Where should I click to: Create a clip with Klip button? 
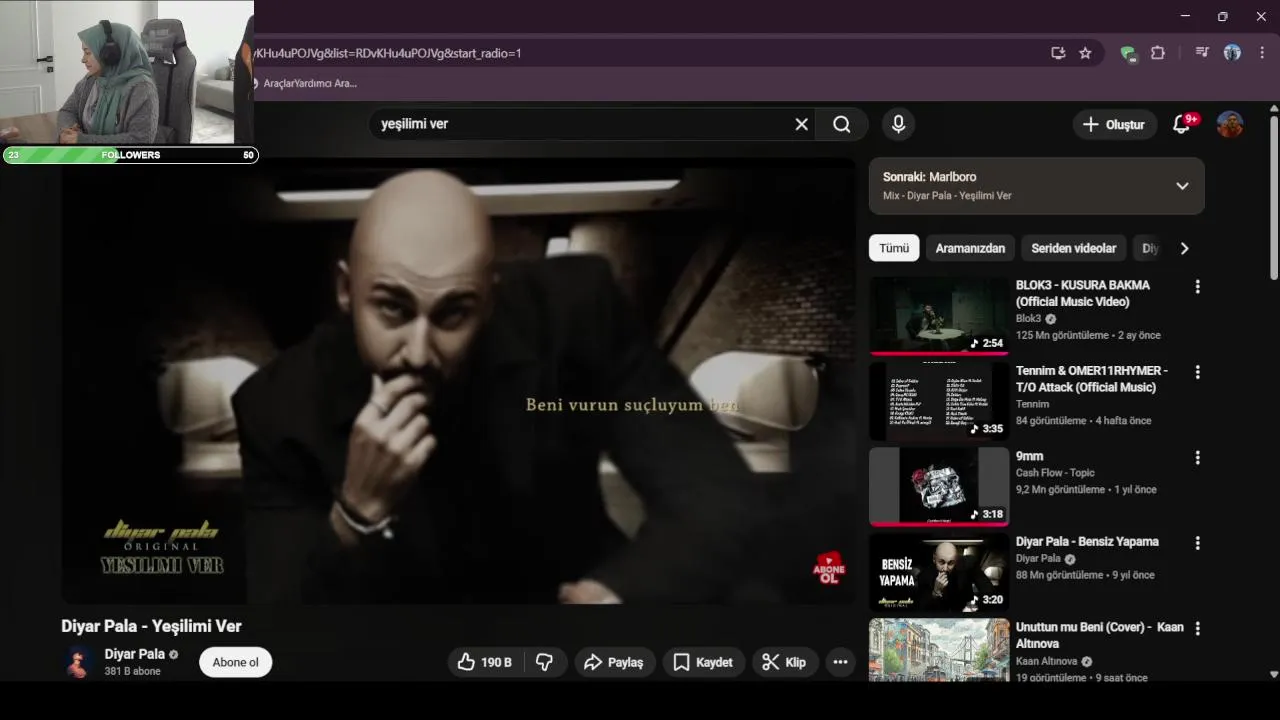[785, 662]
